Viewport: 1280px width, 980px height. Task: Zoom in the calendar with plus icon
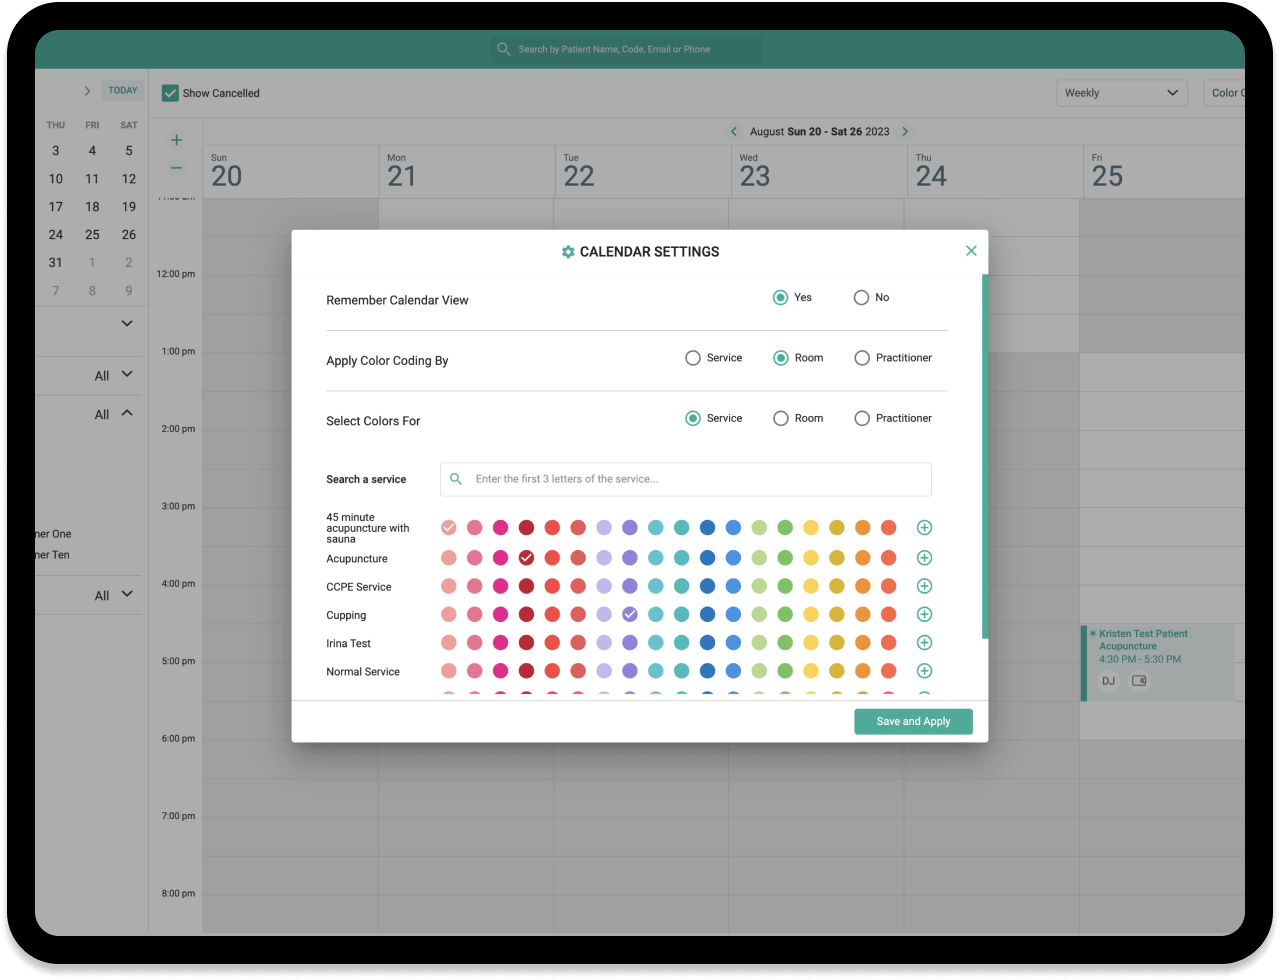[176, 140]
